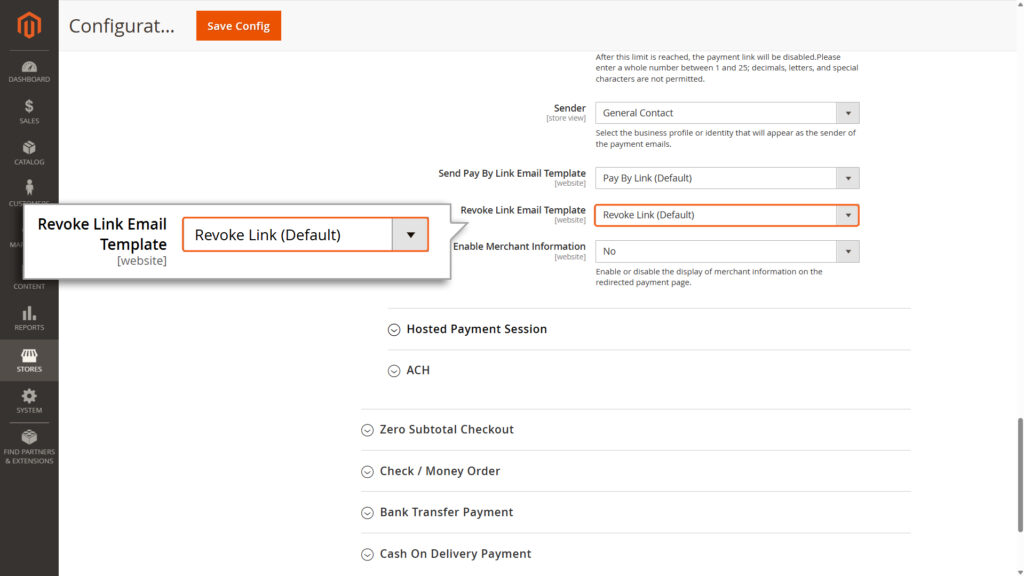Select the Reports sidebar icon

(29, 318)
